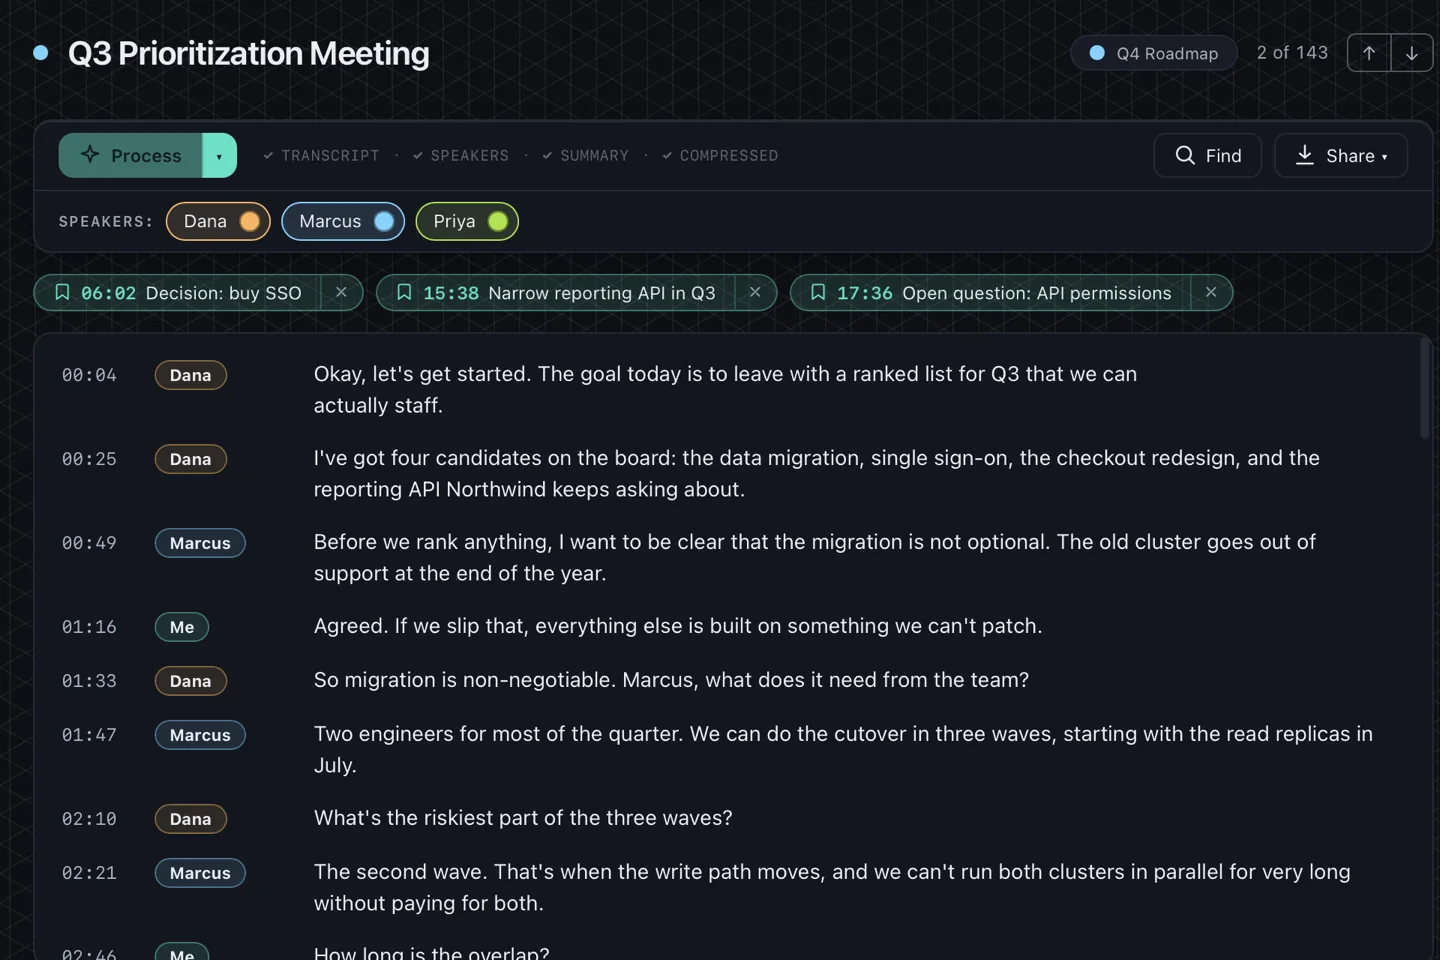Go to next recording with down arrow
The width and height of the screenshot is (1440, 960).
pyautogui.click(x=1412, y=53)
